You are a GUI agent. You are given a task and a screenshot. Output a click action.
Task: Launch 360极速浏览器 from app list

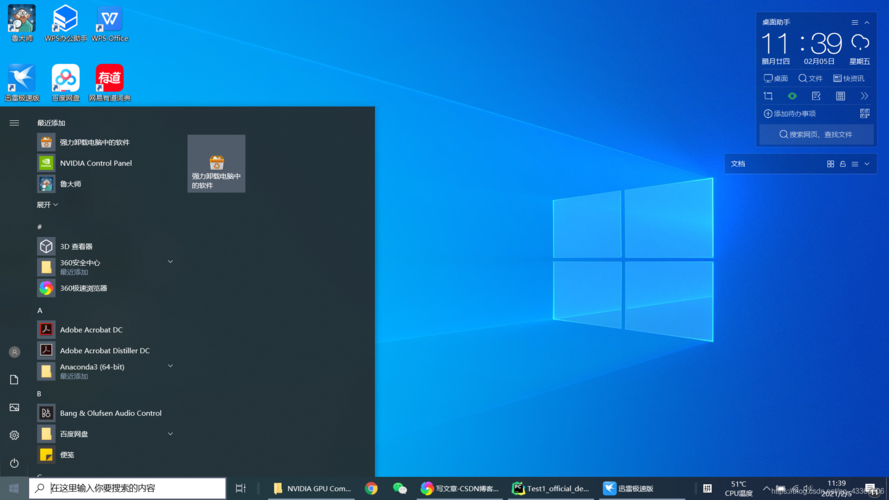point(82,288)
